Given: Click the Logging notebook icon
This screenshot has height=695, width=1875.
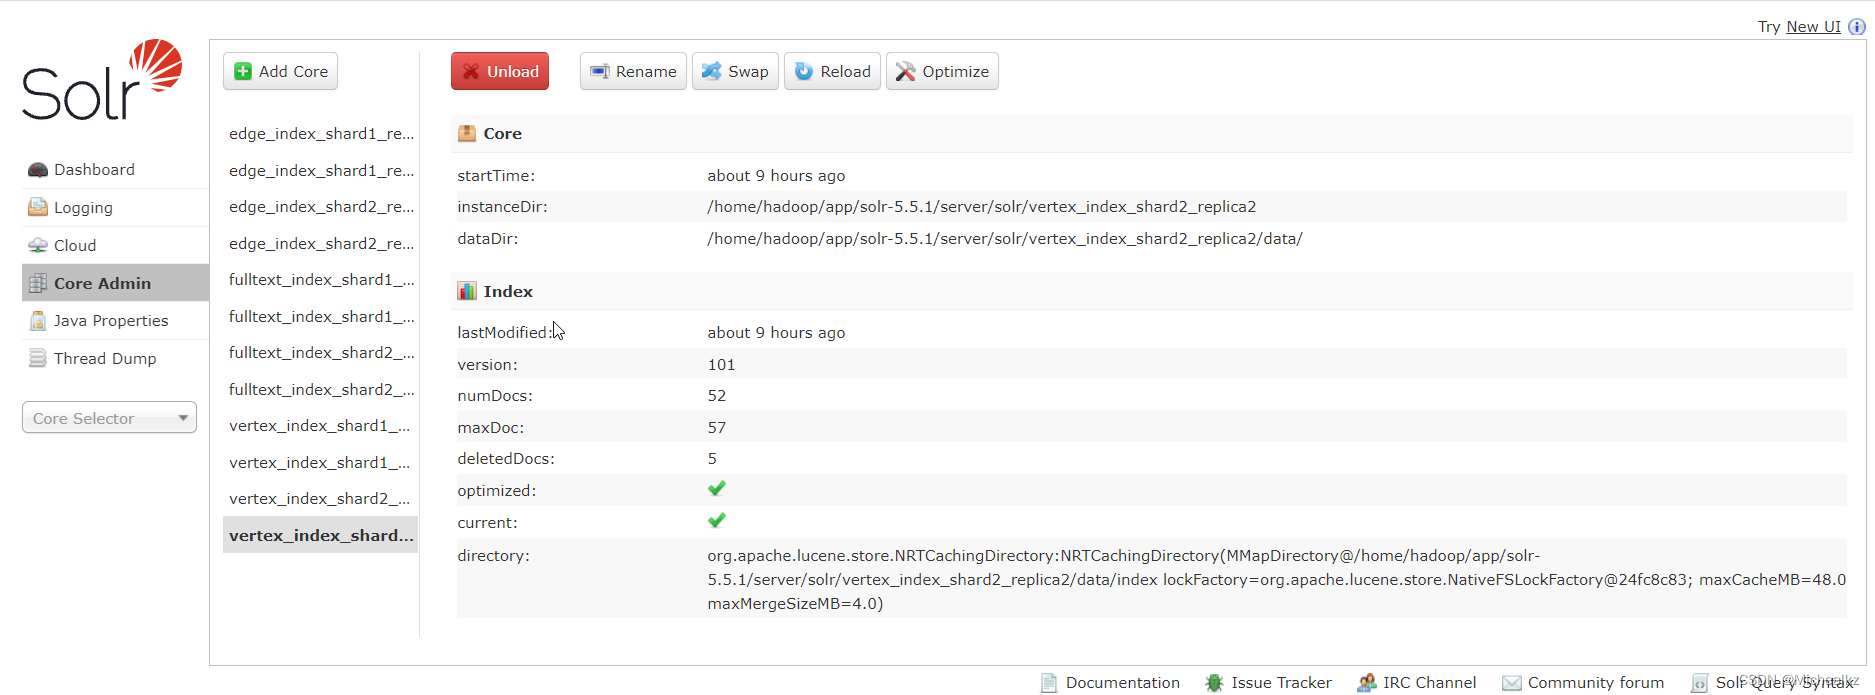Looking at the screenshot, I should click(x=38, y=207).
